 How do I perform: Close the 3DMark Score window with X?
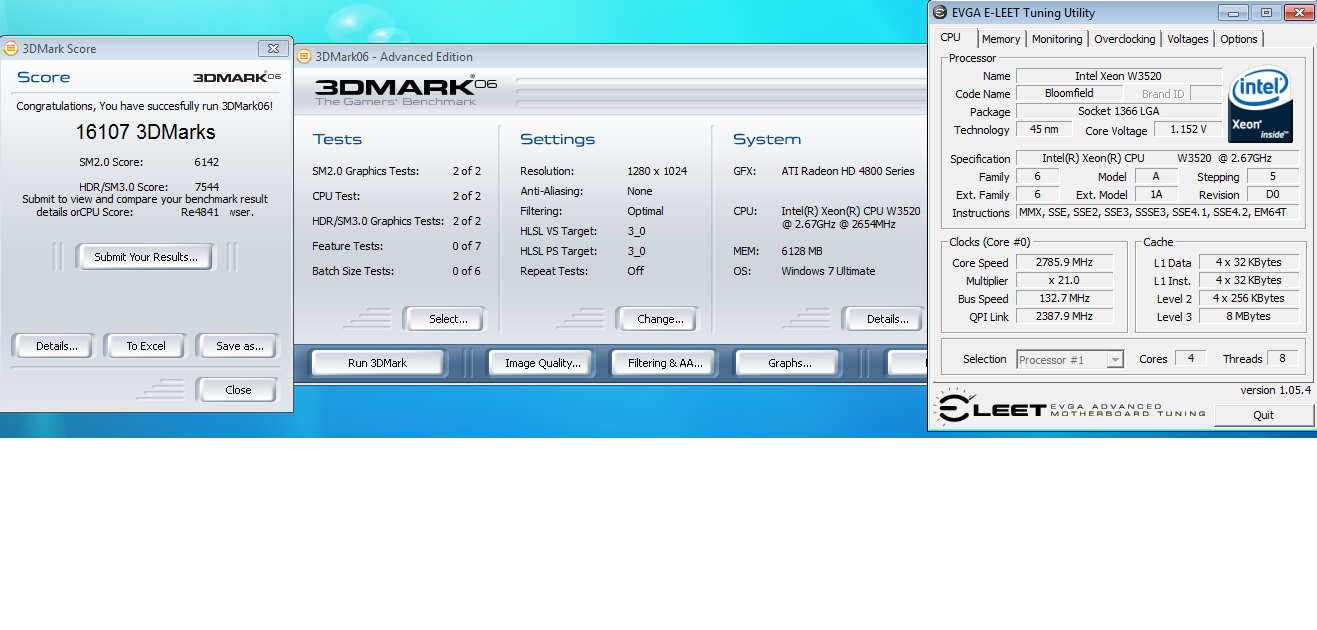click(273, 48)
